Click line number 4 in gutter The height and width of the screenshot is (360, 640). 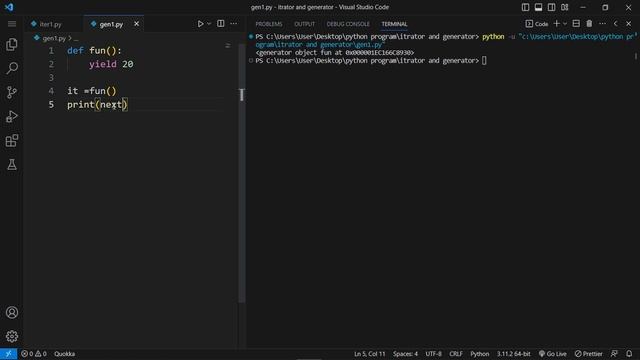[x=51, y=91]
